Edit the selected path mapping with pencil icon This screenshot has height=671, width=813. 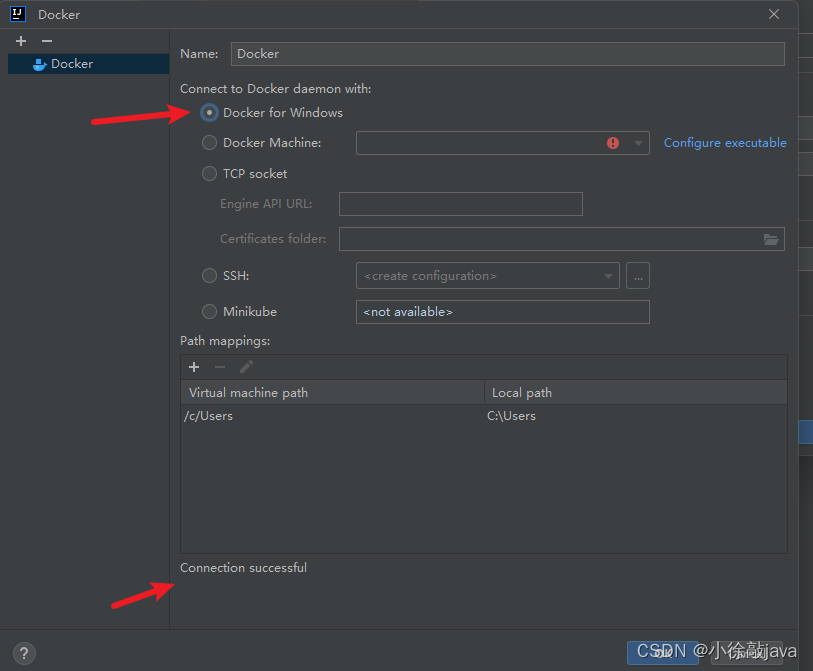(x=246, y=367)
